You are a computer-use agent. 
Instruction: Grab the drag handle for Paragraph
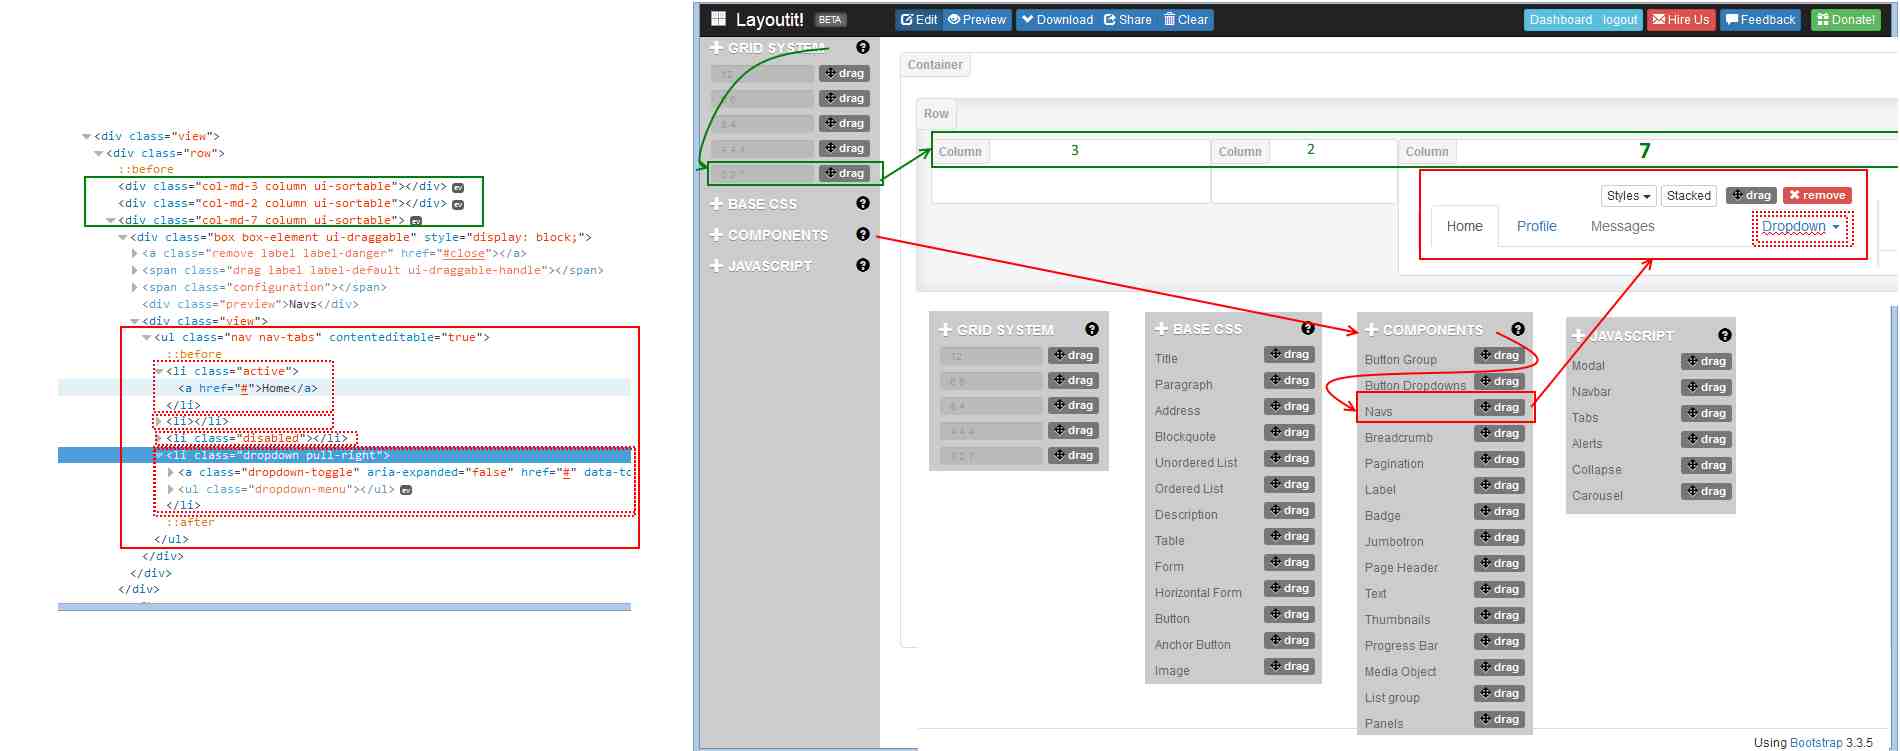tap(1289, 380)
